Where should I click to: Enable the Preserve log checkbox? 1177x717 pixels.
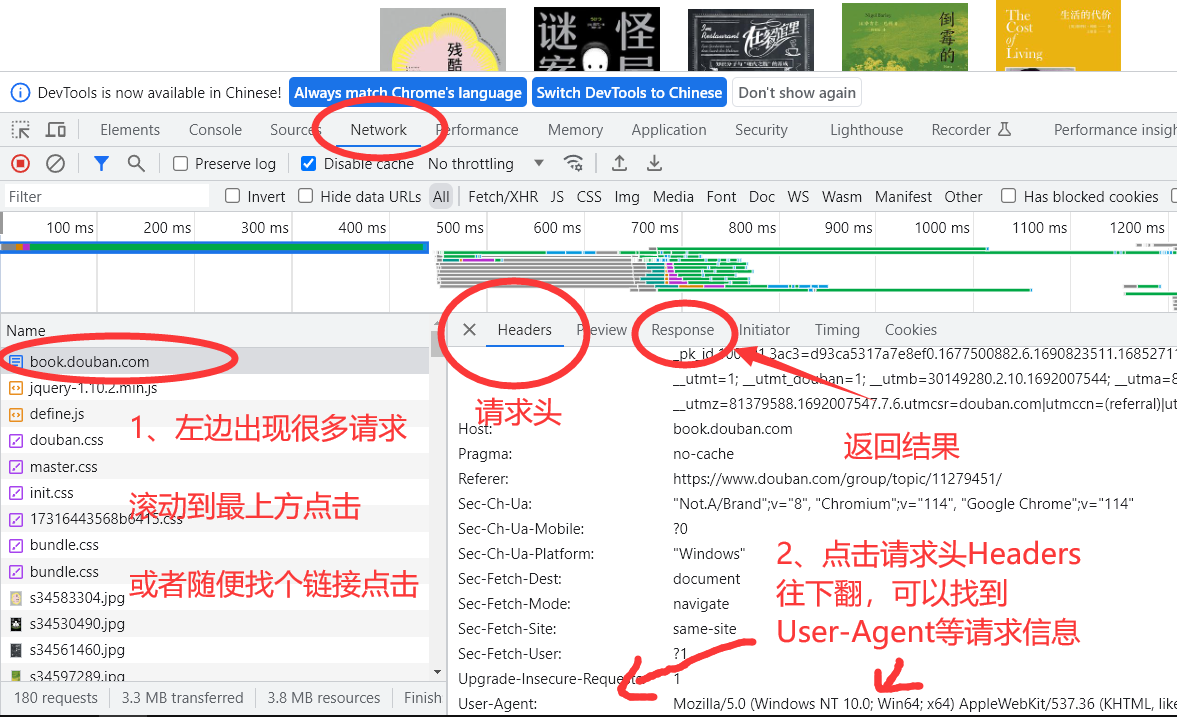pos(180,164)
